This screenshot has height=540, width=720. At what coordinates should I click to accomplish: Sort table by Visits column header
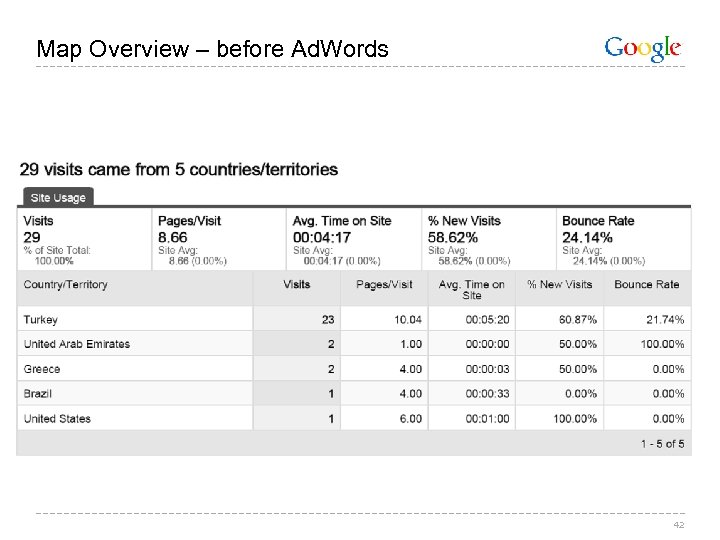pyautogui.click(x=297, y=285)
